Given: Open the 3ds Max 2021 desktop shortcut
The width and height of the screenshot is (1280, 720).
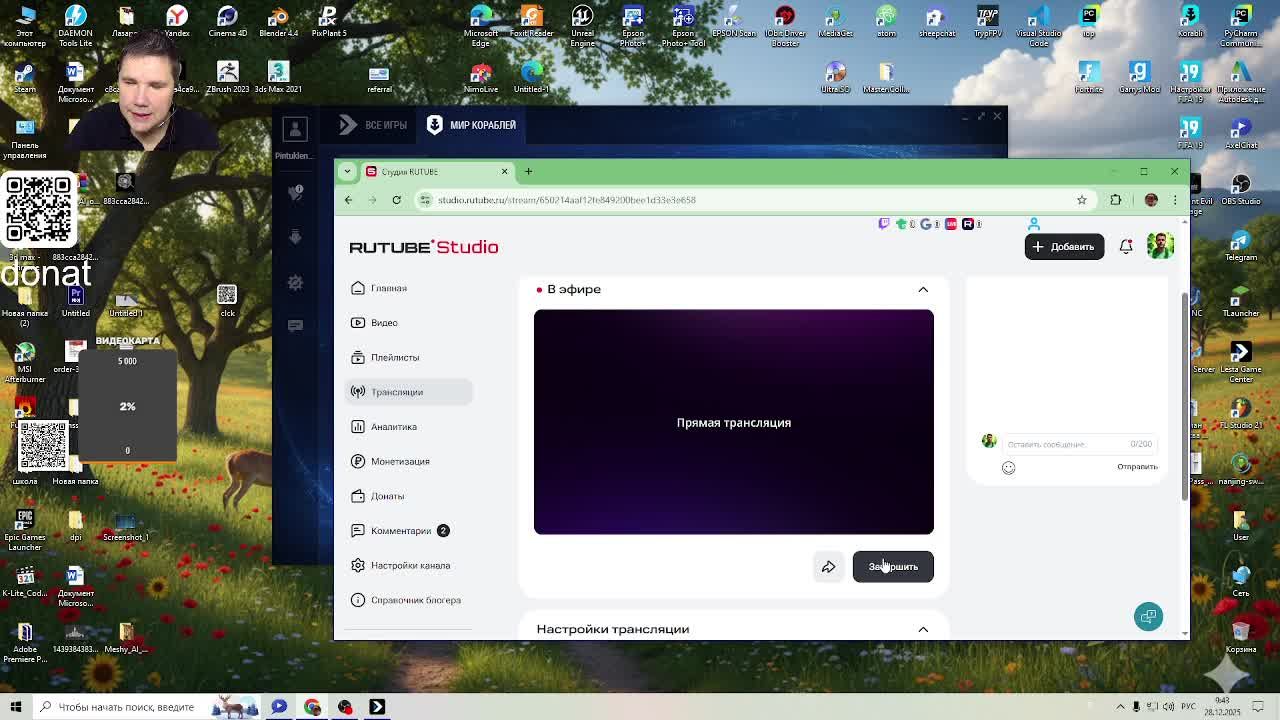Looking at the screenshot, I should click(278, 77).
